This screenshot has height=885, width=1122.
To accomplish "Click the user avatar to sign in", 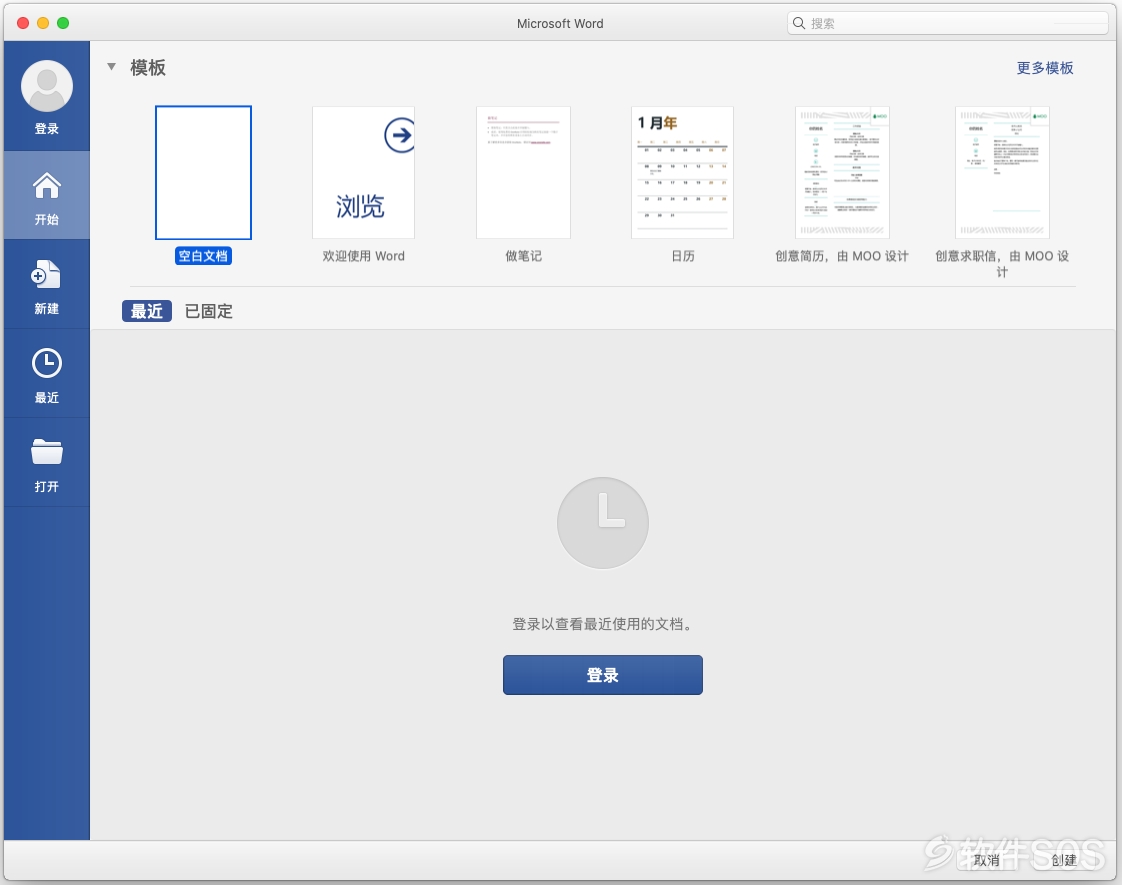I will click(47, 86).
